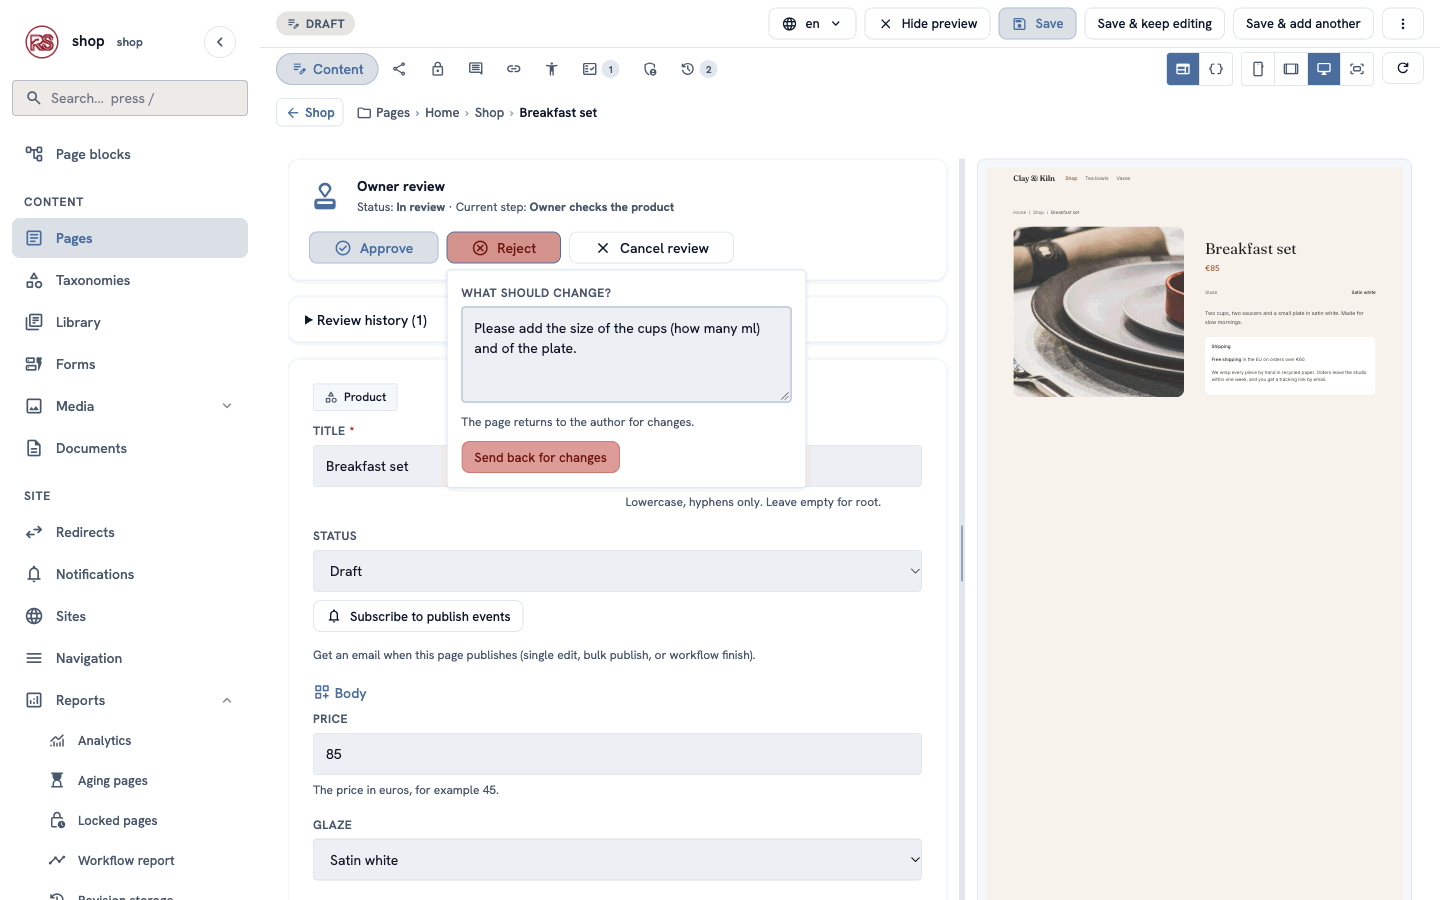Select the Content tab
This screenshot has width=1440, height=900.
[327, 69]
